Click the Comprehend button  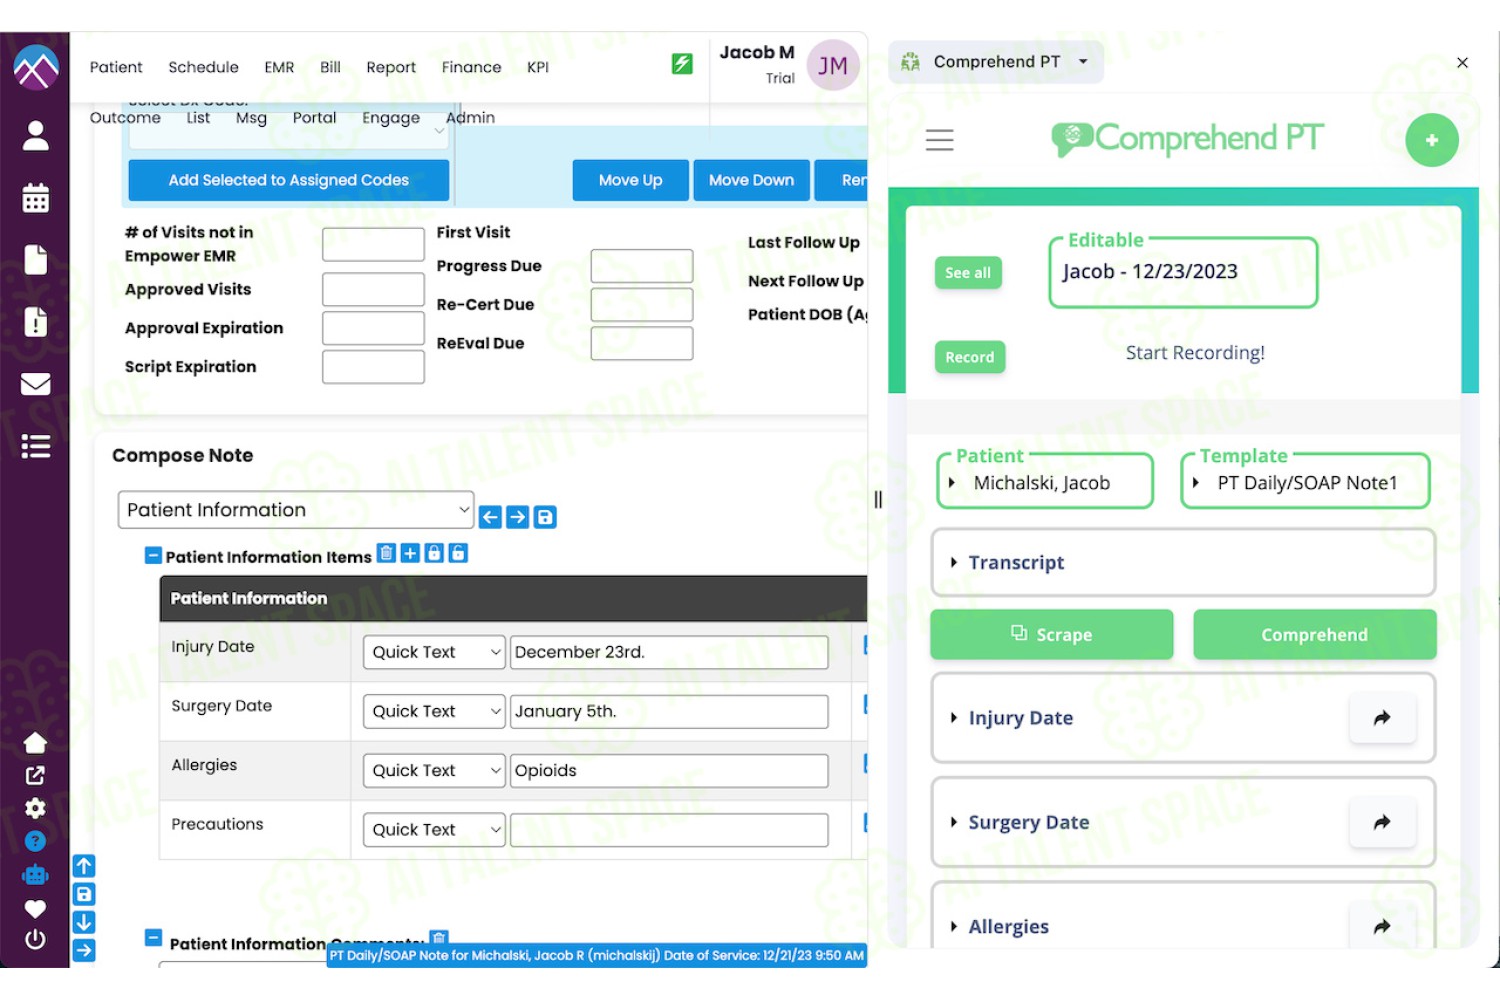click(x=1314, y=635)
